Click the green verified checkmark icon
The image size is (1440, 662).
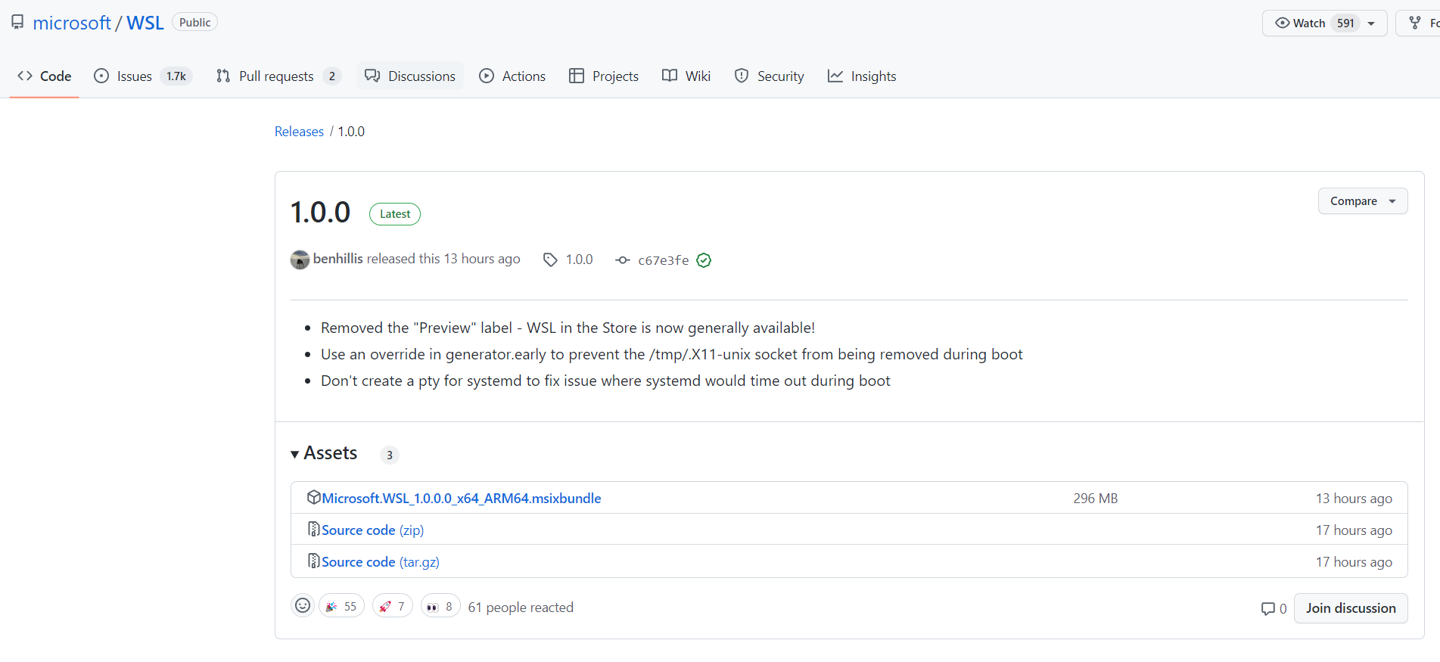[x=704, y=260]
